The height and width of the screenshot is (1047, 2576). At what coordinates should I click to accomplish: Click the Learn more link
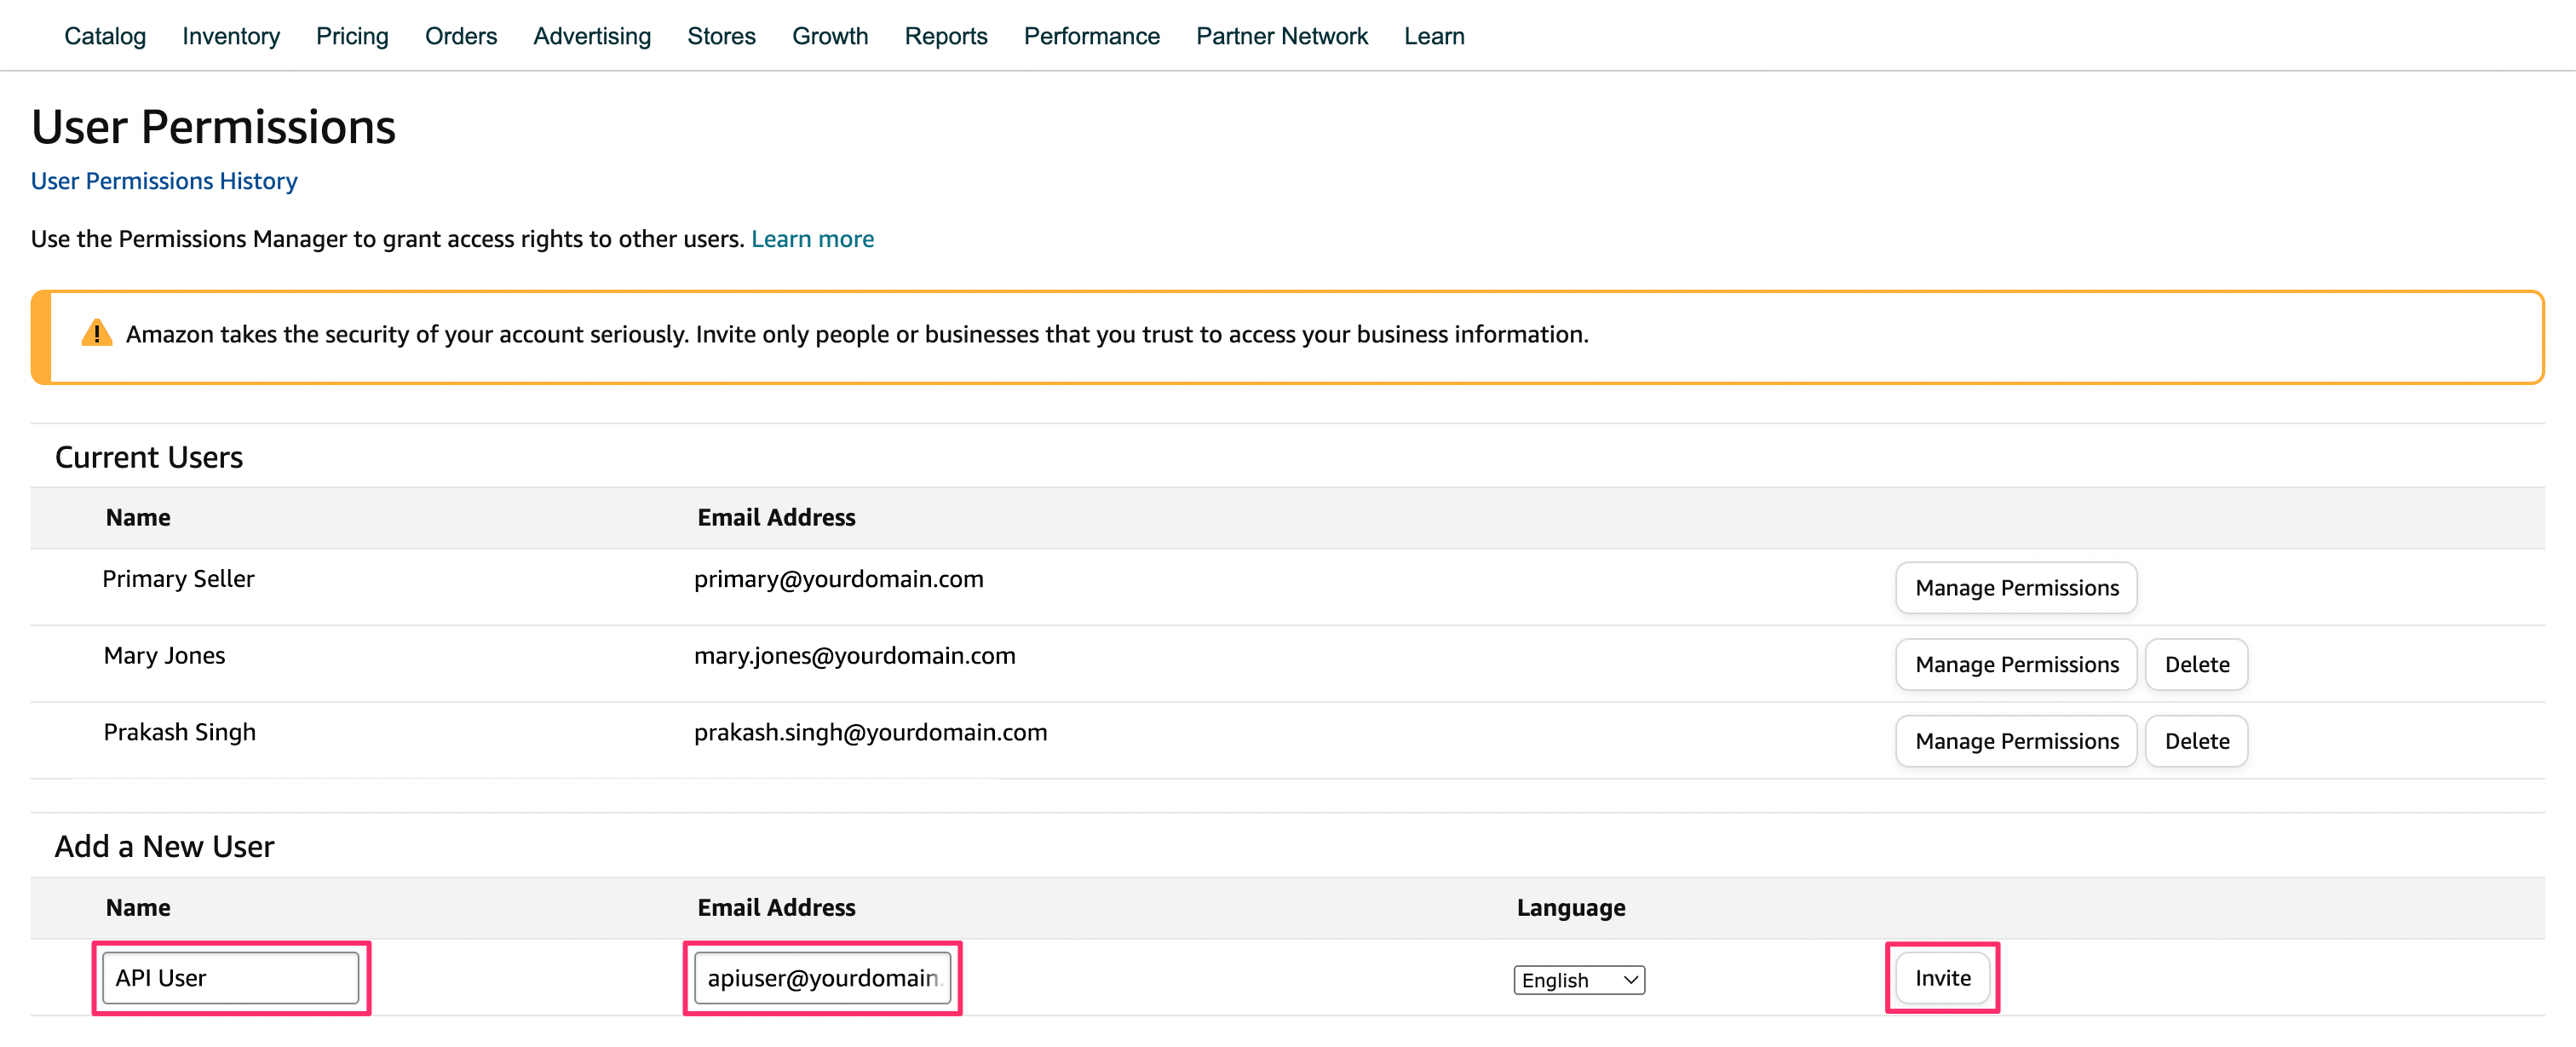pyautogui.click(x=812, y=239)
